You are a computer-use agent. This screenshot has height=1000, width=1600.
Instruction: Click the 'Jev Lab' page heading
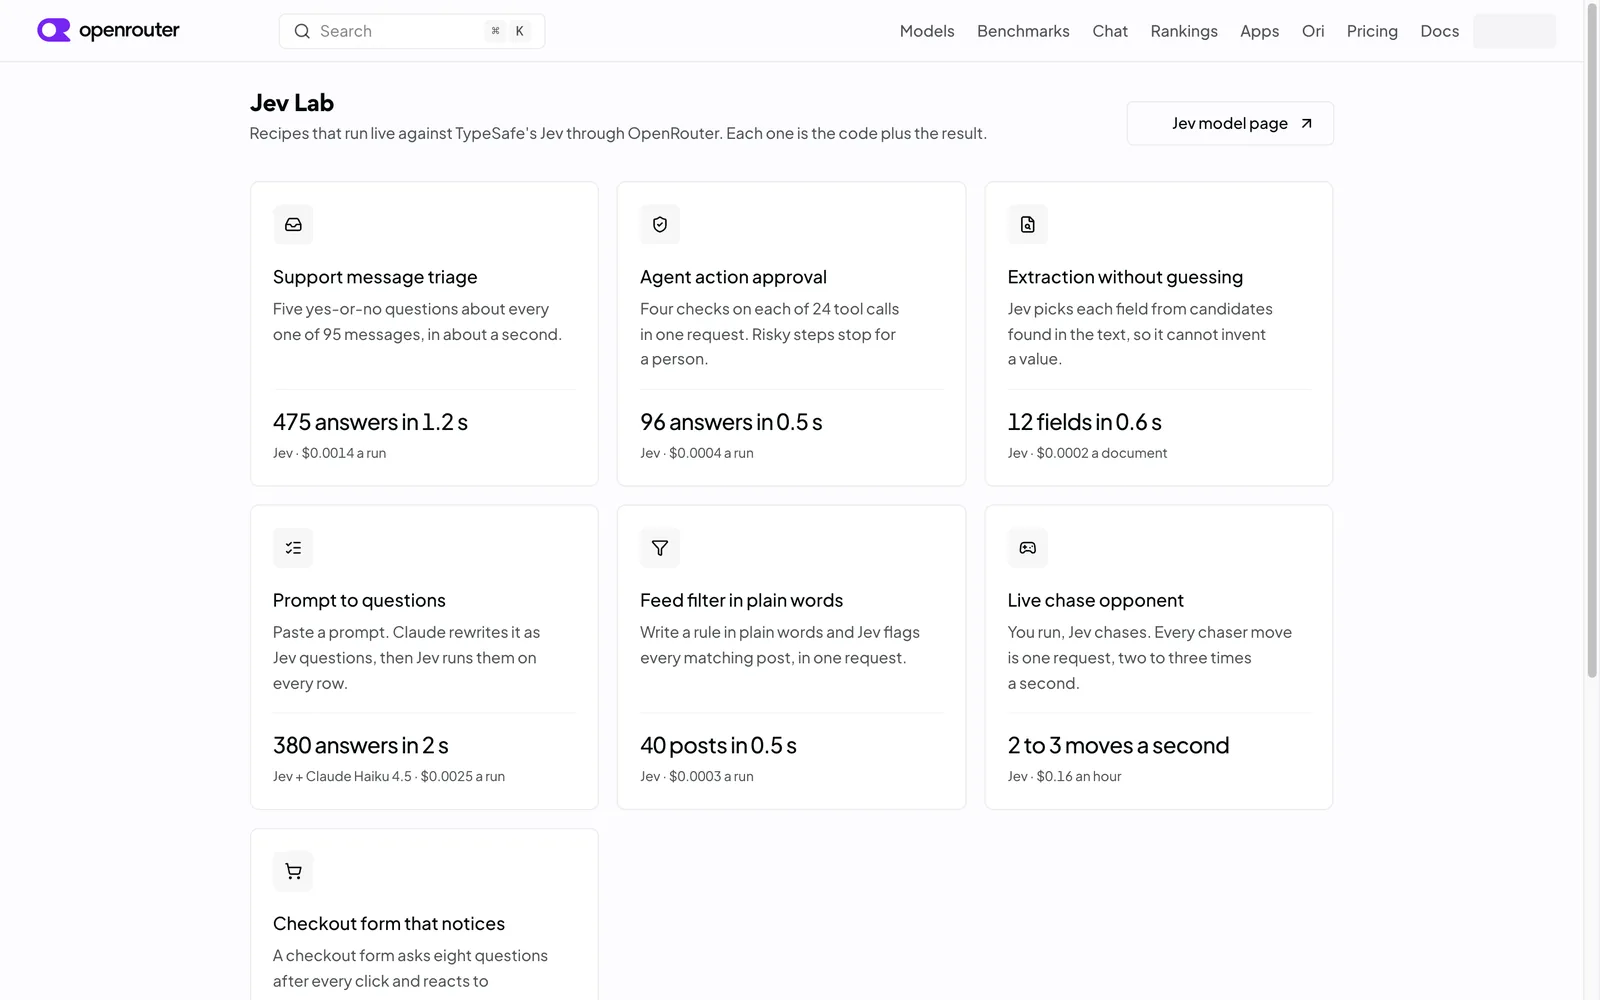tap(291, 103)
